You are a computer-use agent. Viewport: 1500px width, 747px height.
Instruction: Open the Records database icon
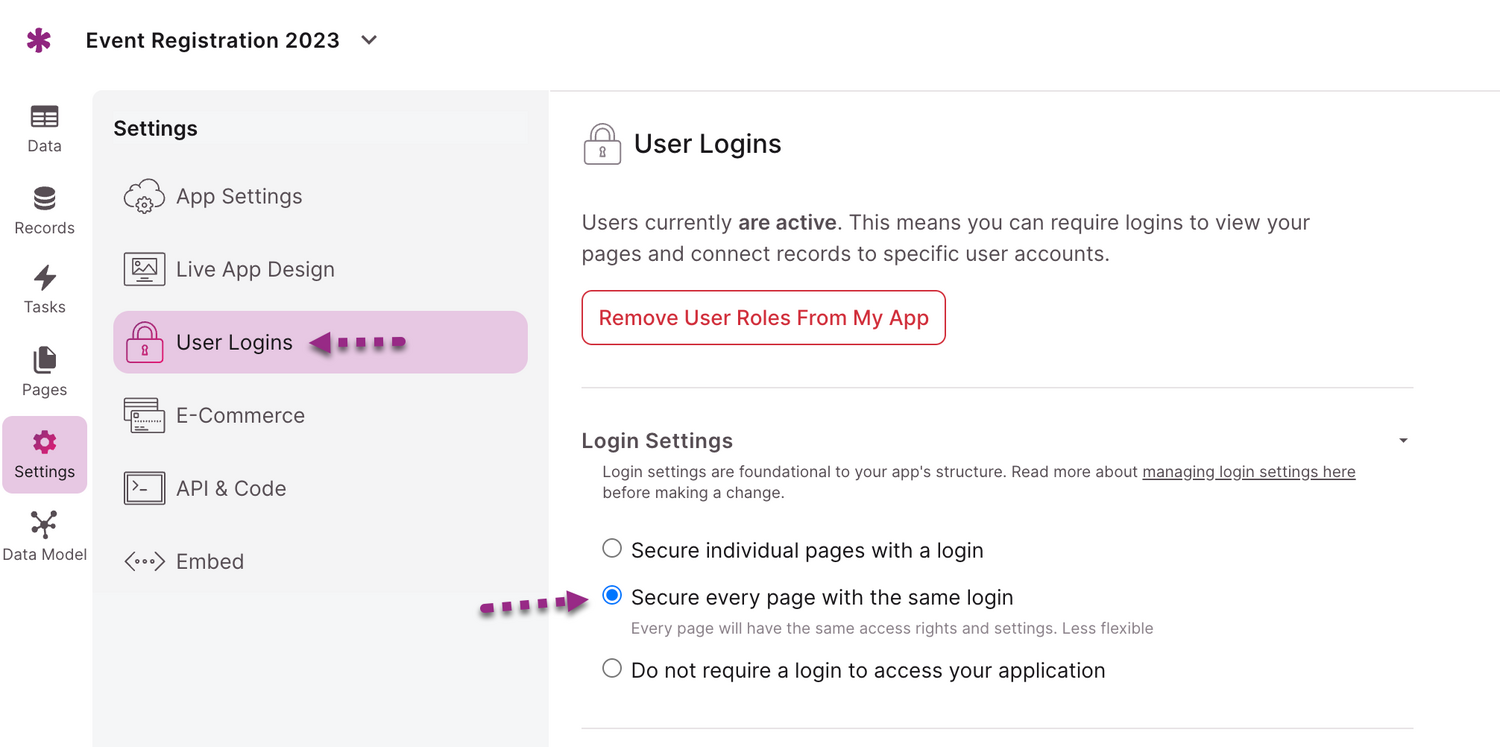click(x=44, y=199)
